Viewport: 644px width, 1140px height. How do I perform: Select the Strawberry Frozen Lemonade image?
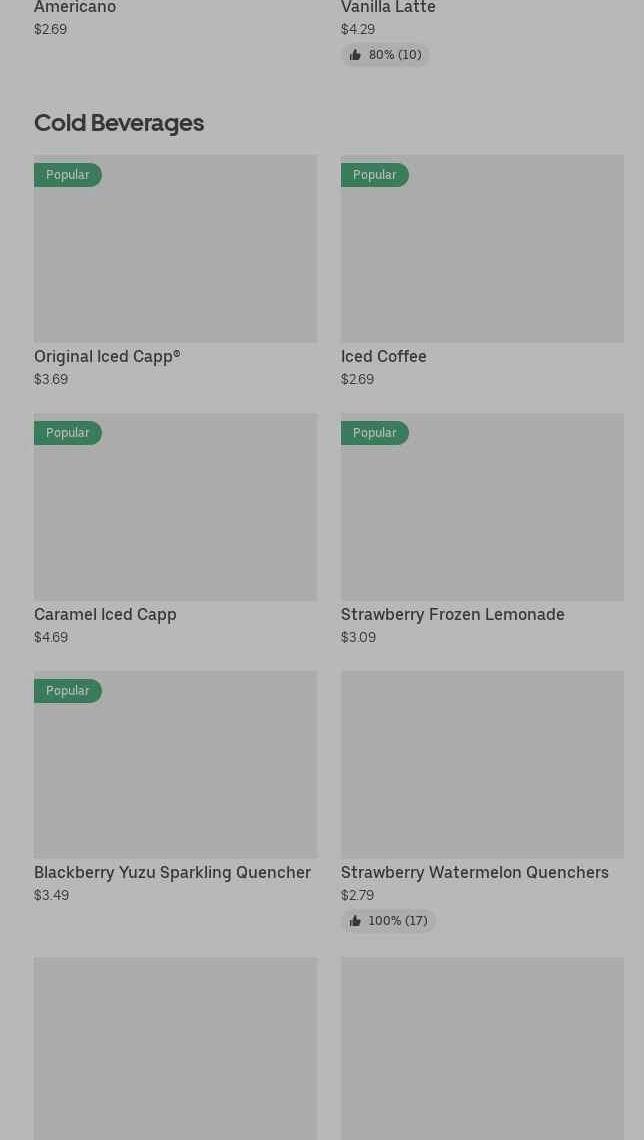[482, 518]
